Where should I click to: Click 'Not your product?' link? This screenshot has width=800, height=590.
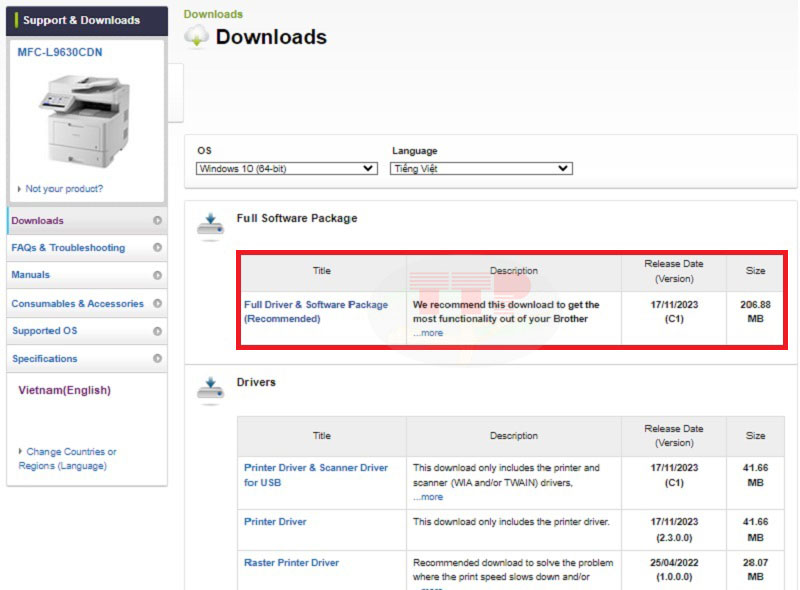64,189
